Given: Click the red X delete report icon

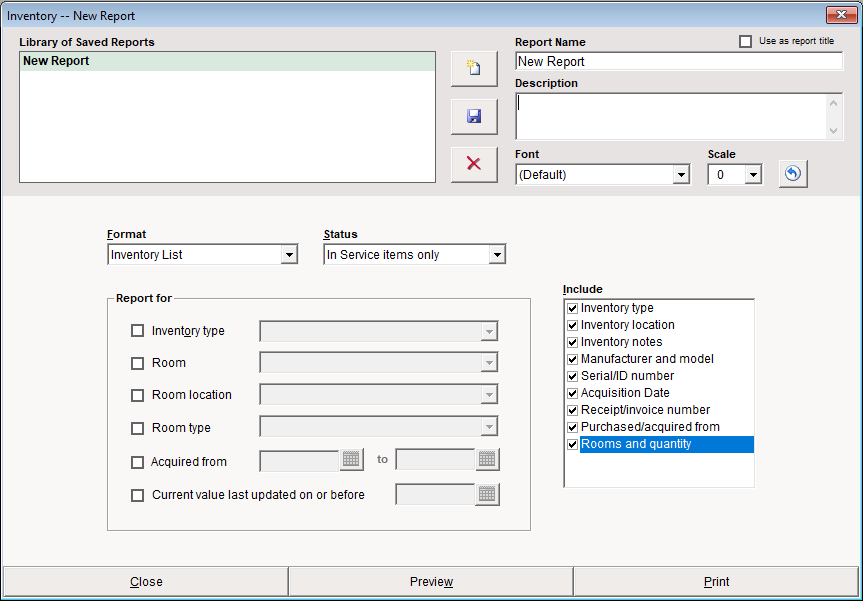Looking at the screenshot, I should tap(474, 164).
